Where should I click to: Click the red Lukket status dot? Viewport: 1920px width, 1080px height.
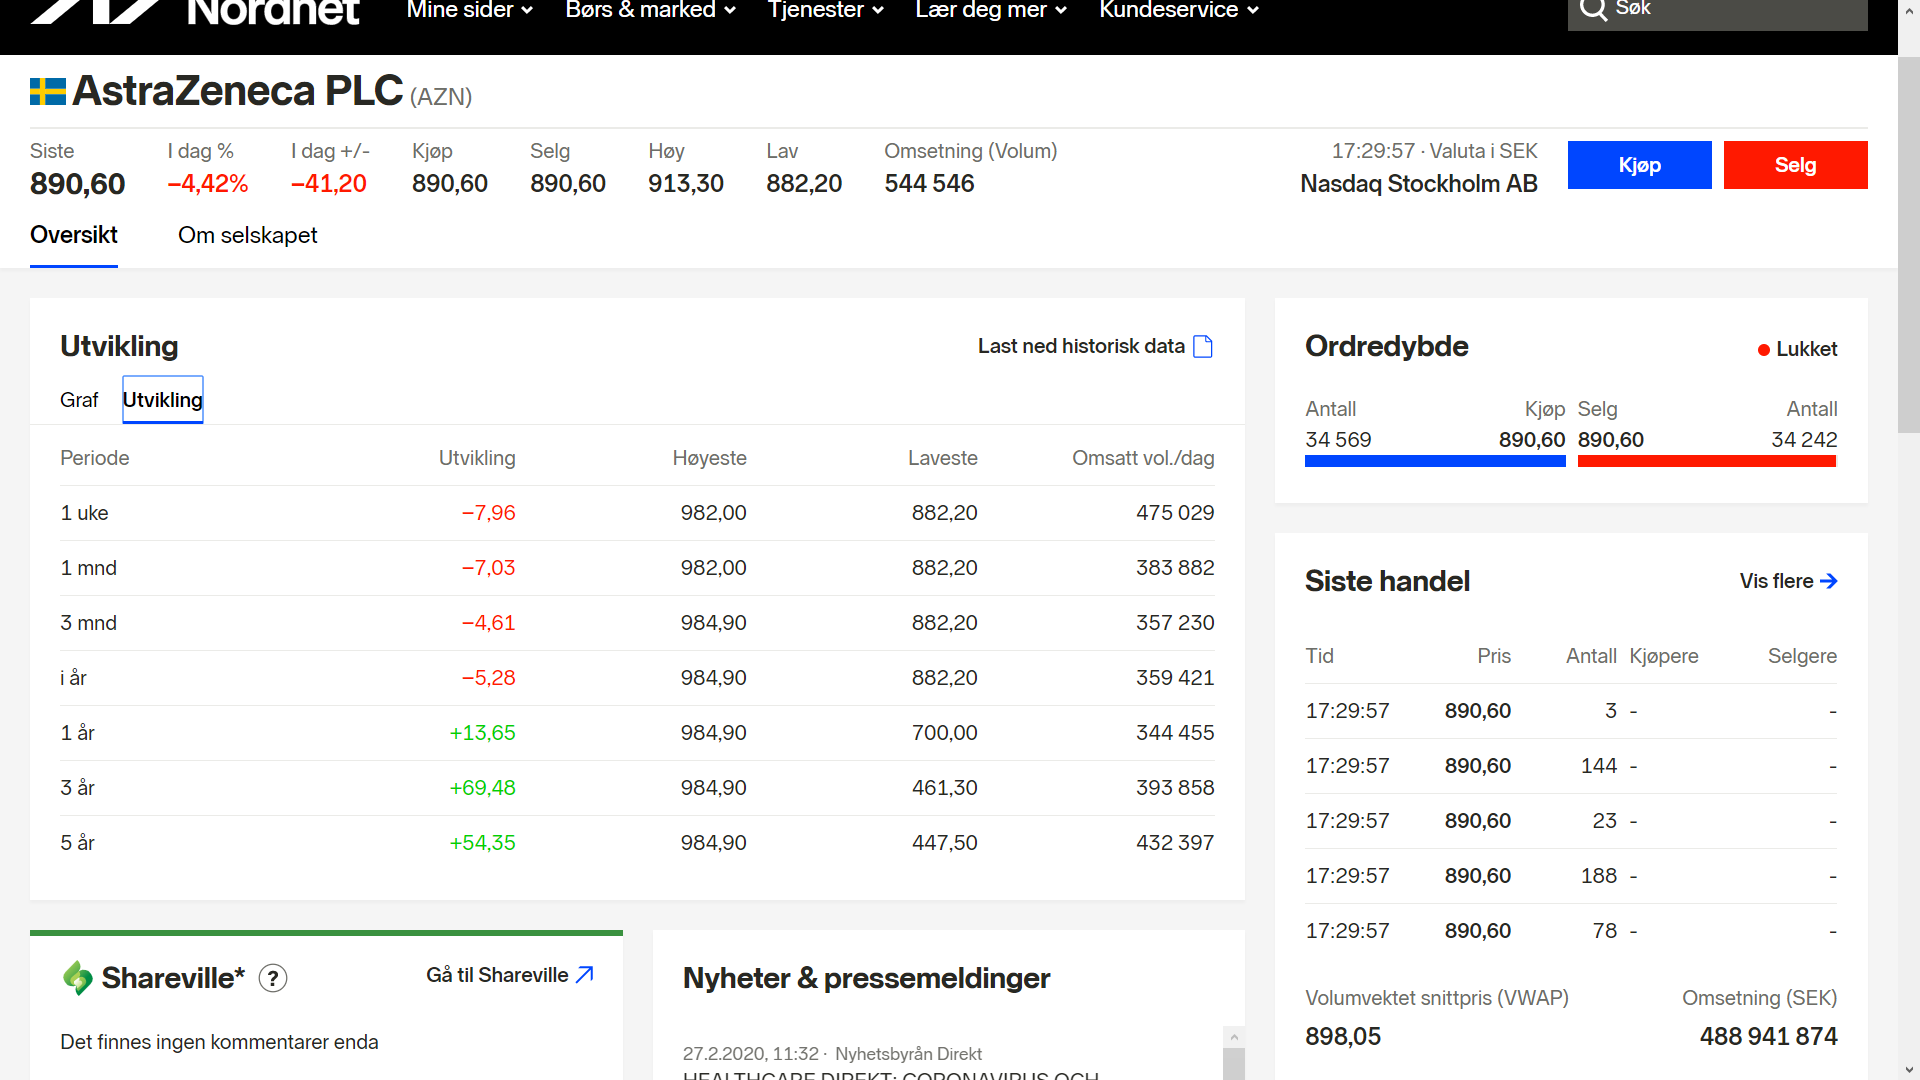click(x=1764, y=350)
